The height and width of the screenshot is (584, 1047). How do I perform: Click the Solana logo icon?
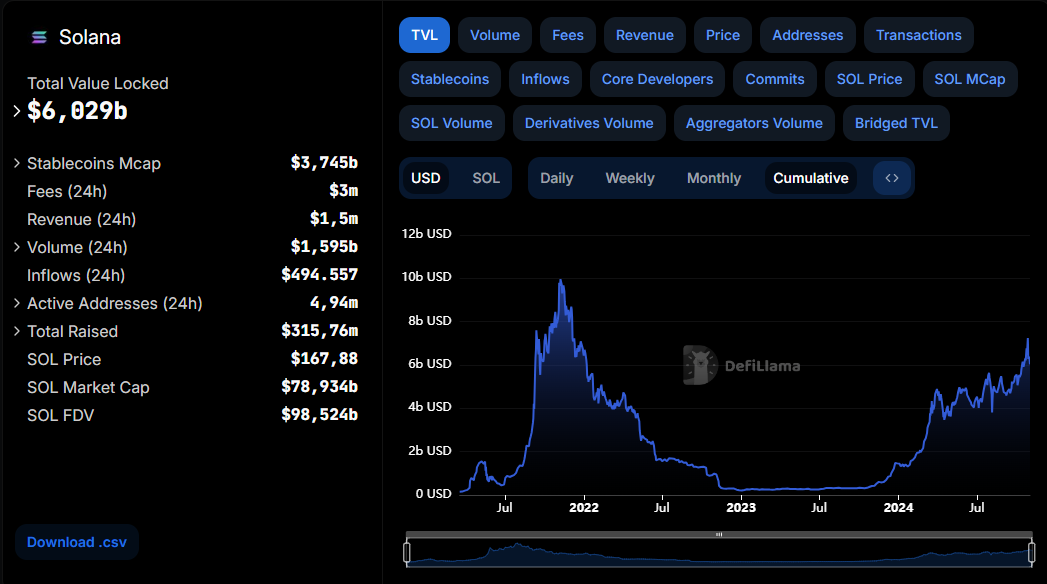point(39,37)
